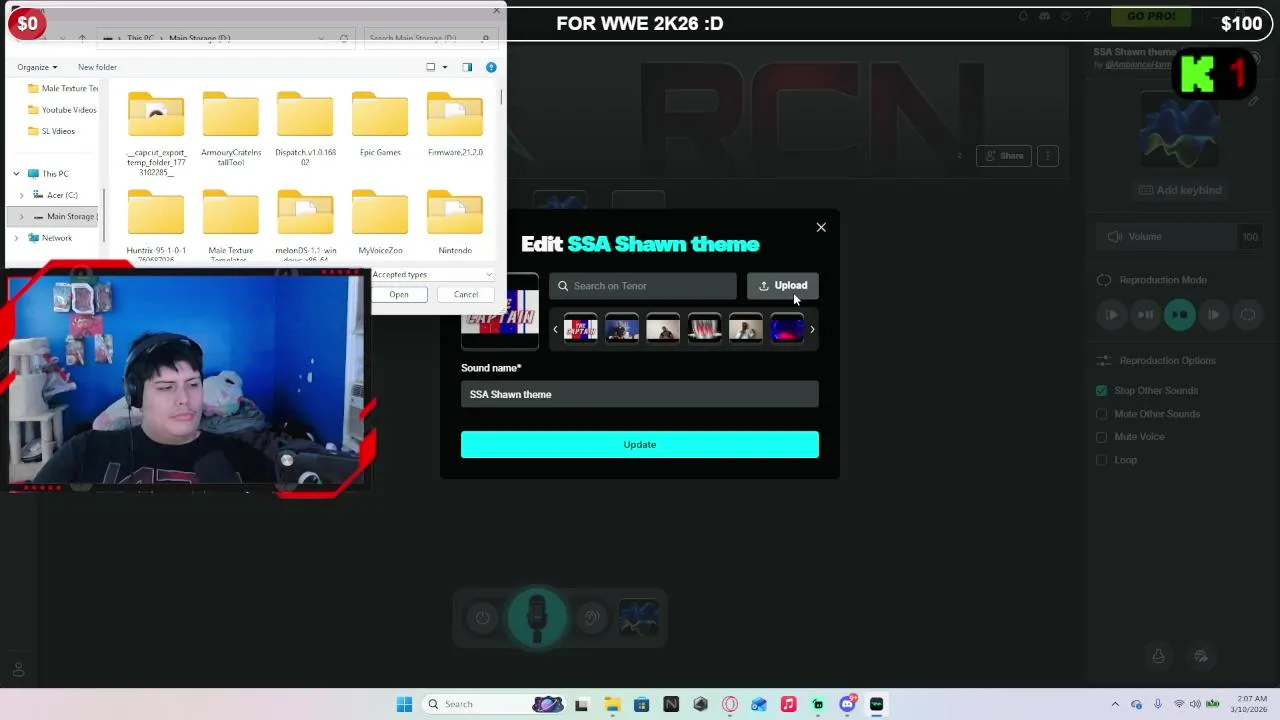Viewport: 1280px width, 720px height.
Task: Select Network in navigation pane
Action: [50, 238]
